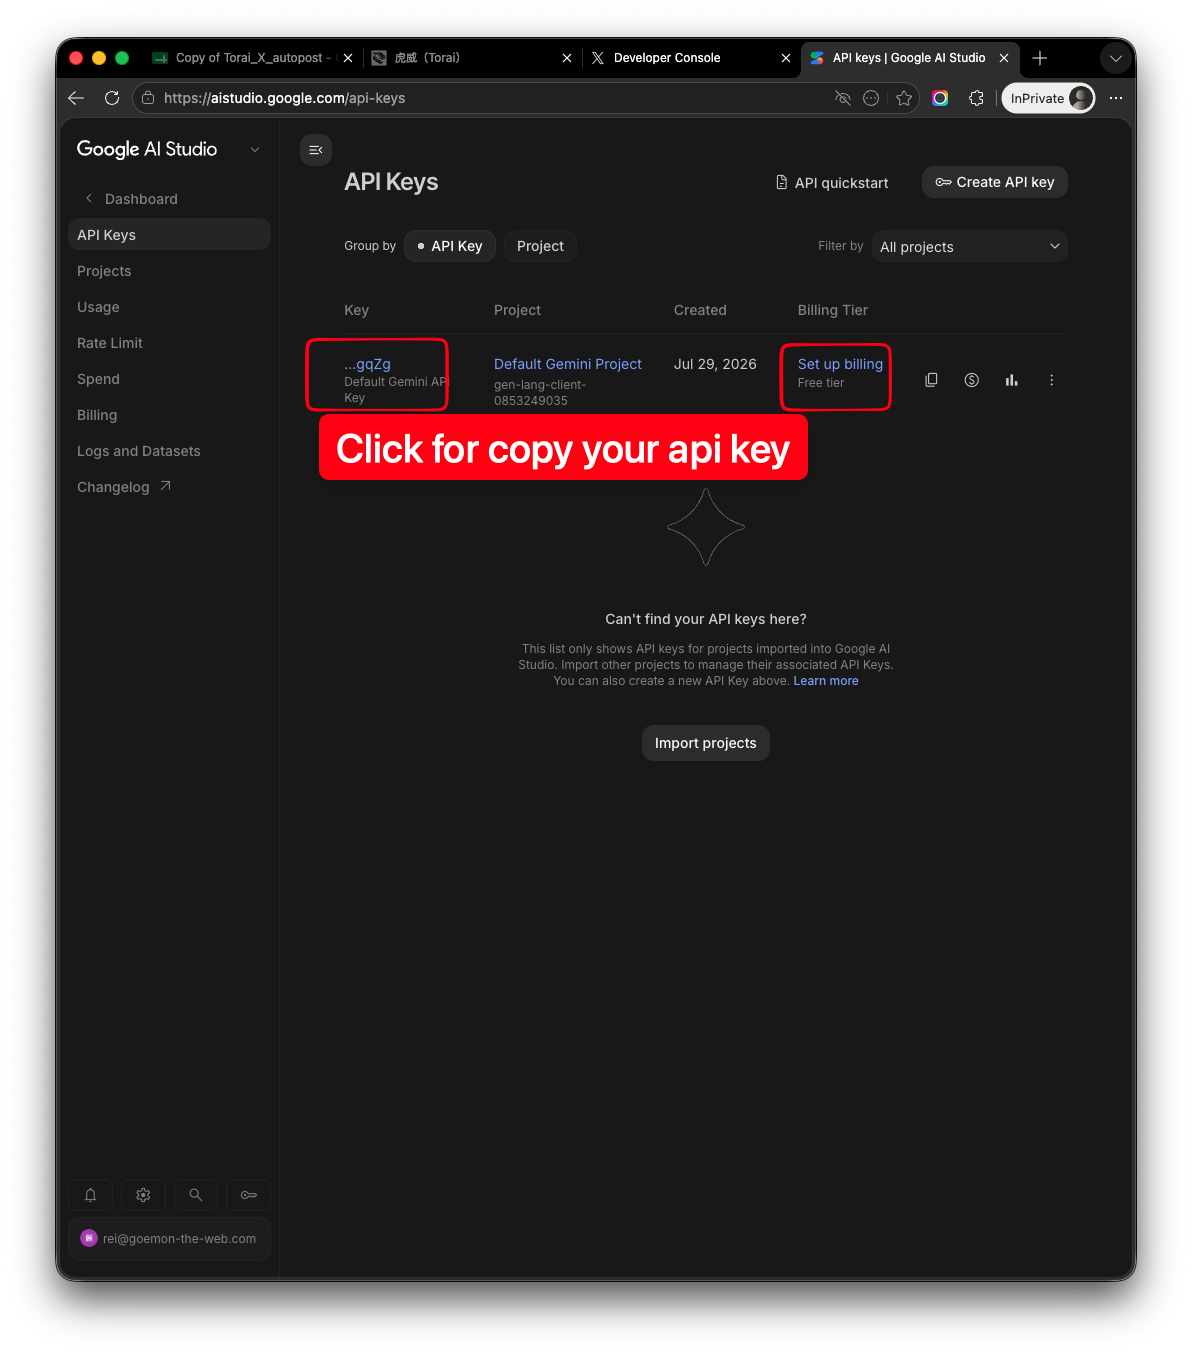The image size is (1192, 1355).
Task: Open the browser three-dot settings menu
Action: 1116,98
